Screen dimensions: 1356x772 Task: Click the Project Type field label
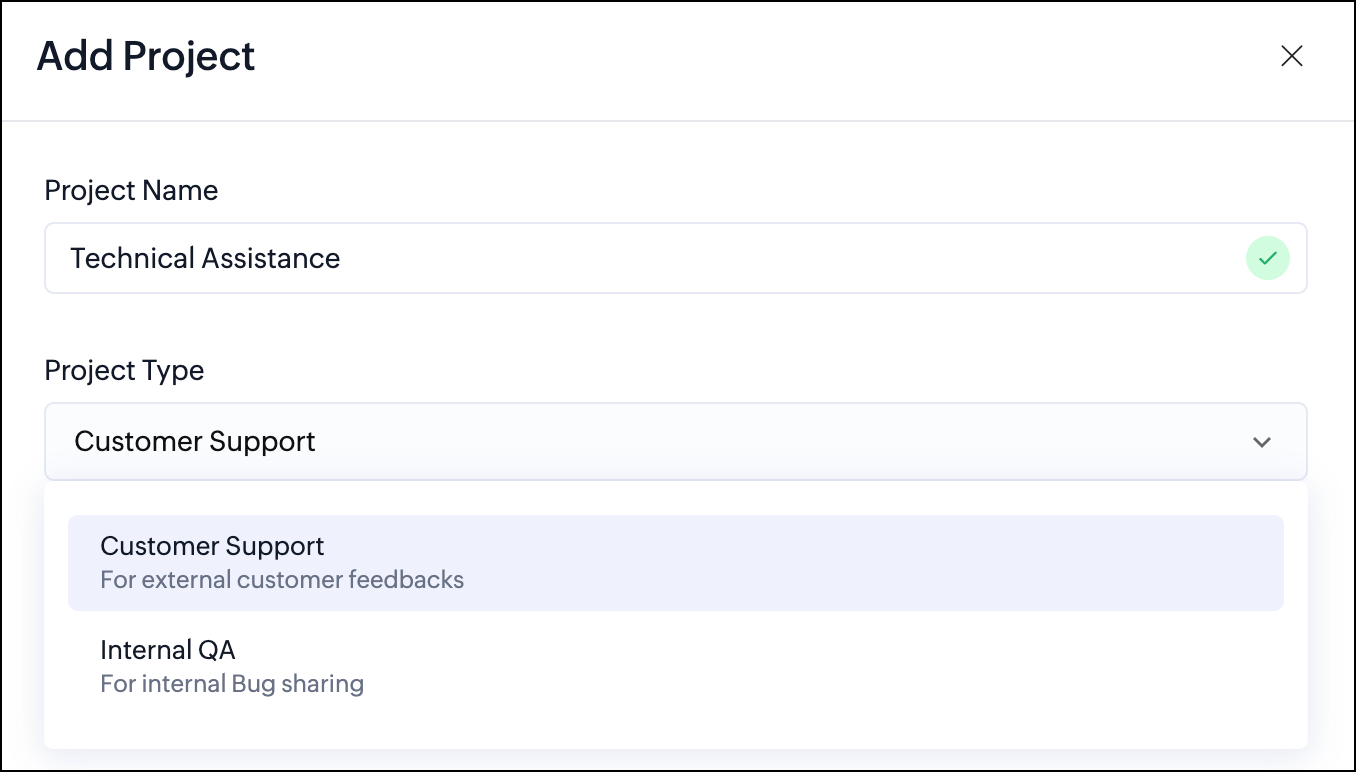[124, 370]
